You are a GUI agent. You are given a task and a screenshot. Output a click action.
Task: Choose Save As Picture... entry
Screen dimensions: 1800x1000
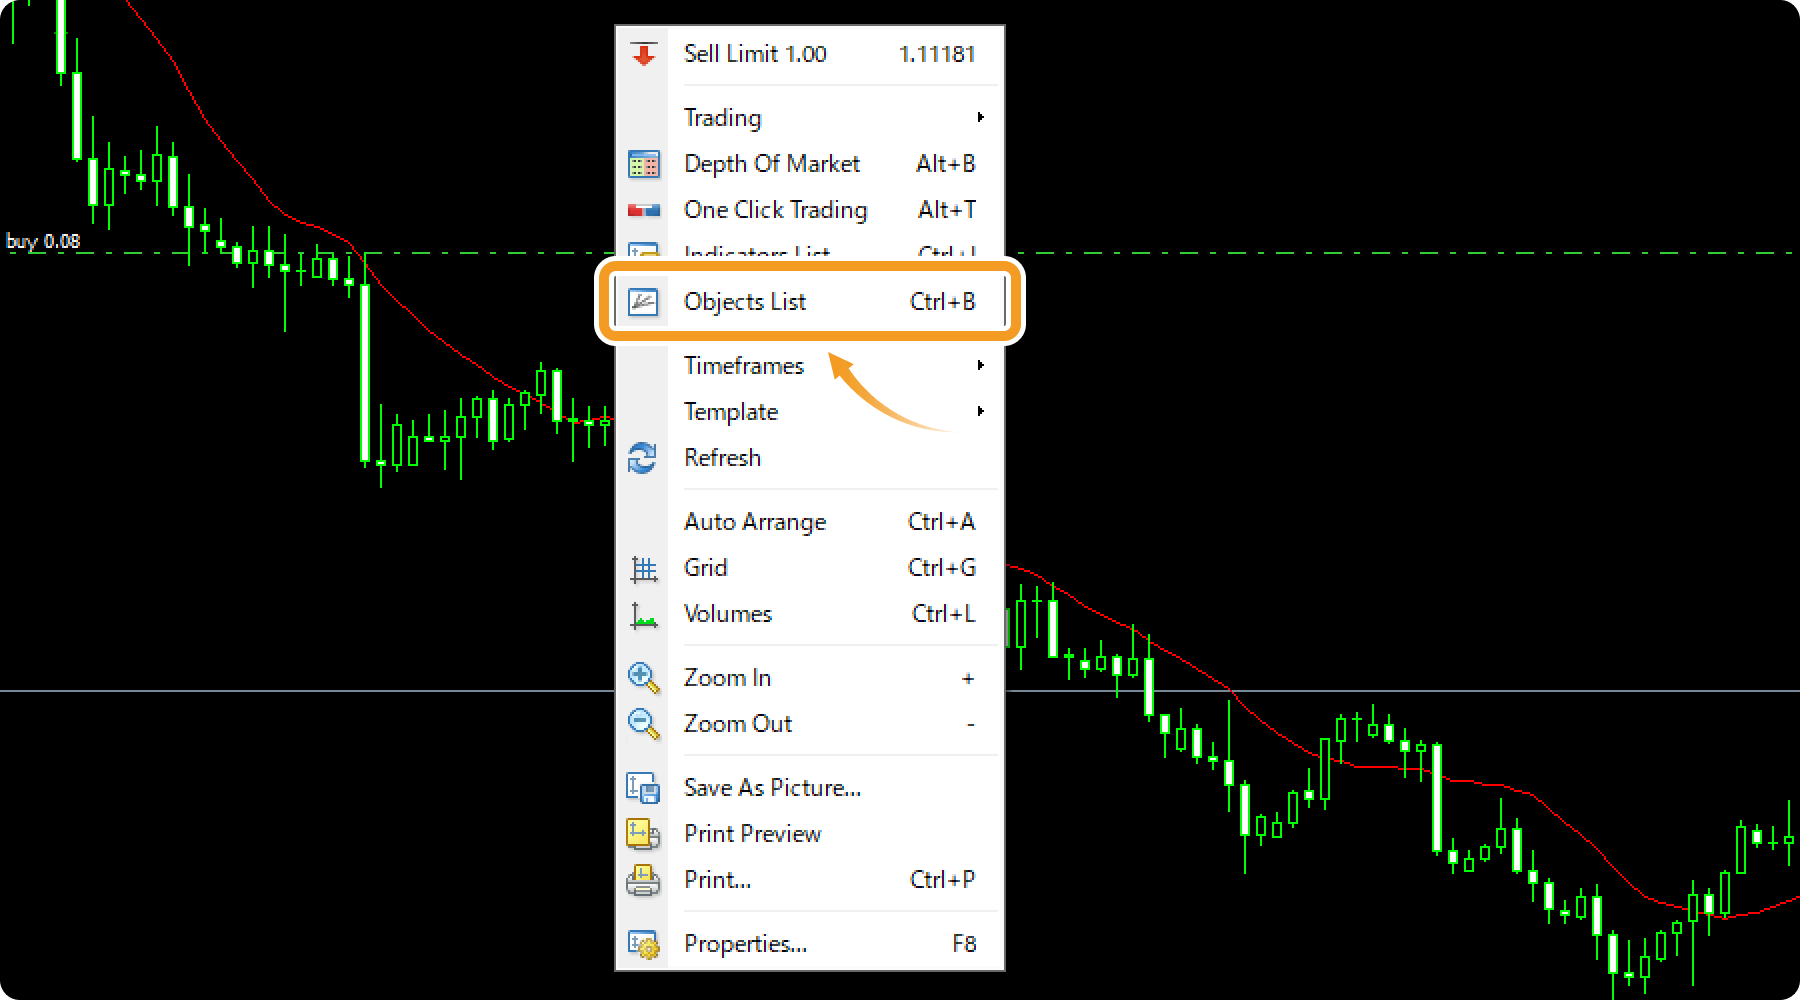pyautogui.click(x=810, y=788)
